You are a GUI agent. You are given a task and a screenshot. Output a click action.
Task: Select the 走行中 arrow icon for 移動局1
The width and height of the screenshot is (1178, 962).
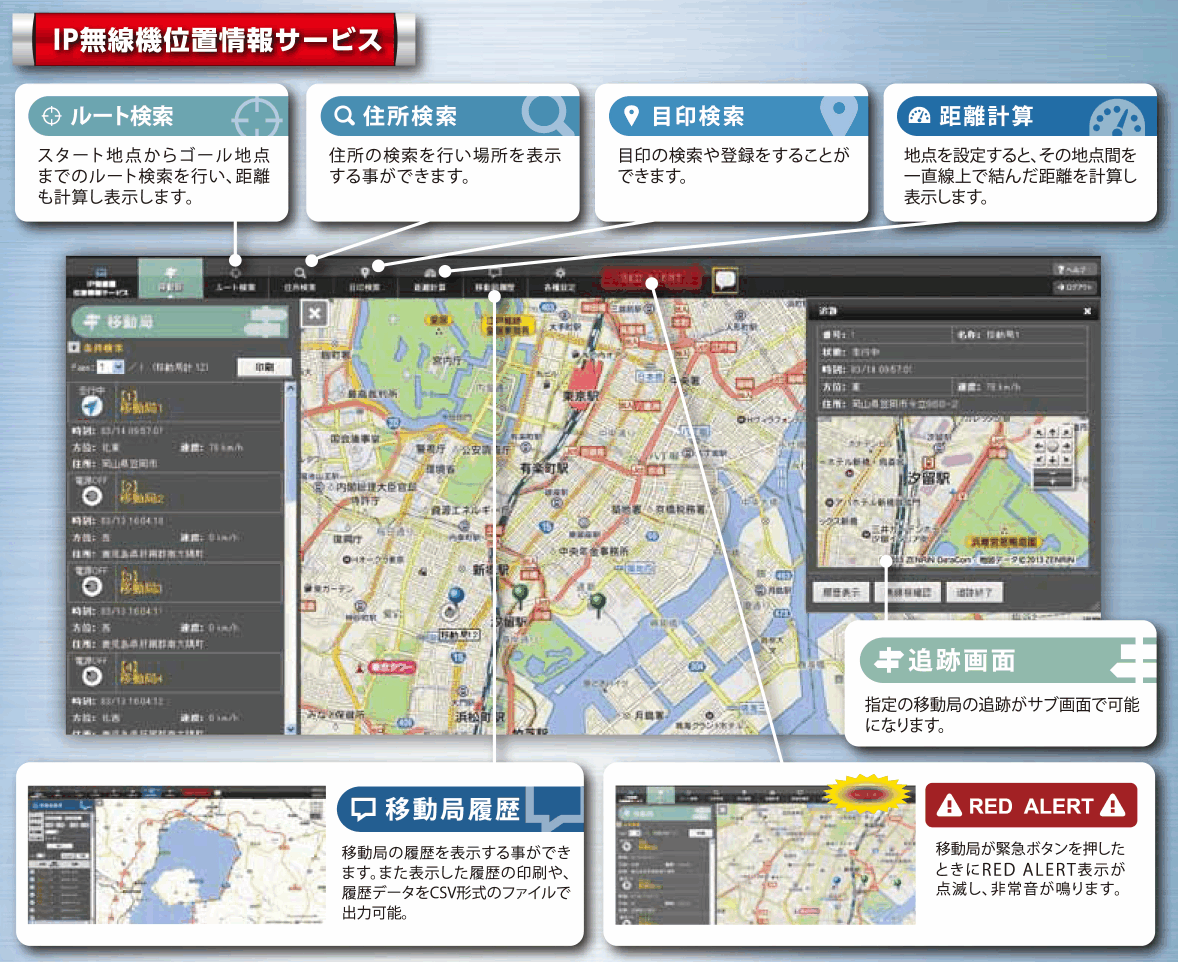tap(92, 405)
